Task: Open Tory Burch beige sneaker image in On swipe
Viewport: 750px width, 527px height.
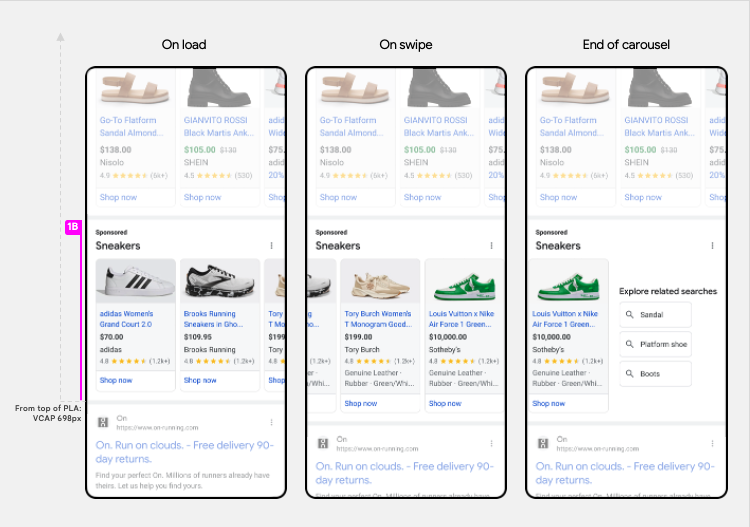Action: coord(380,281)
